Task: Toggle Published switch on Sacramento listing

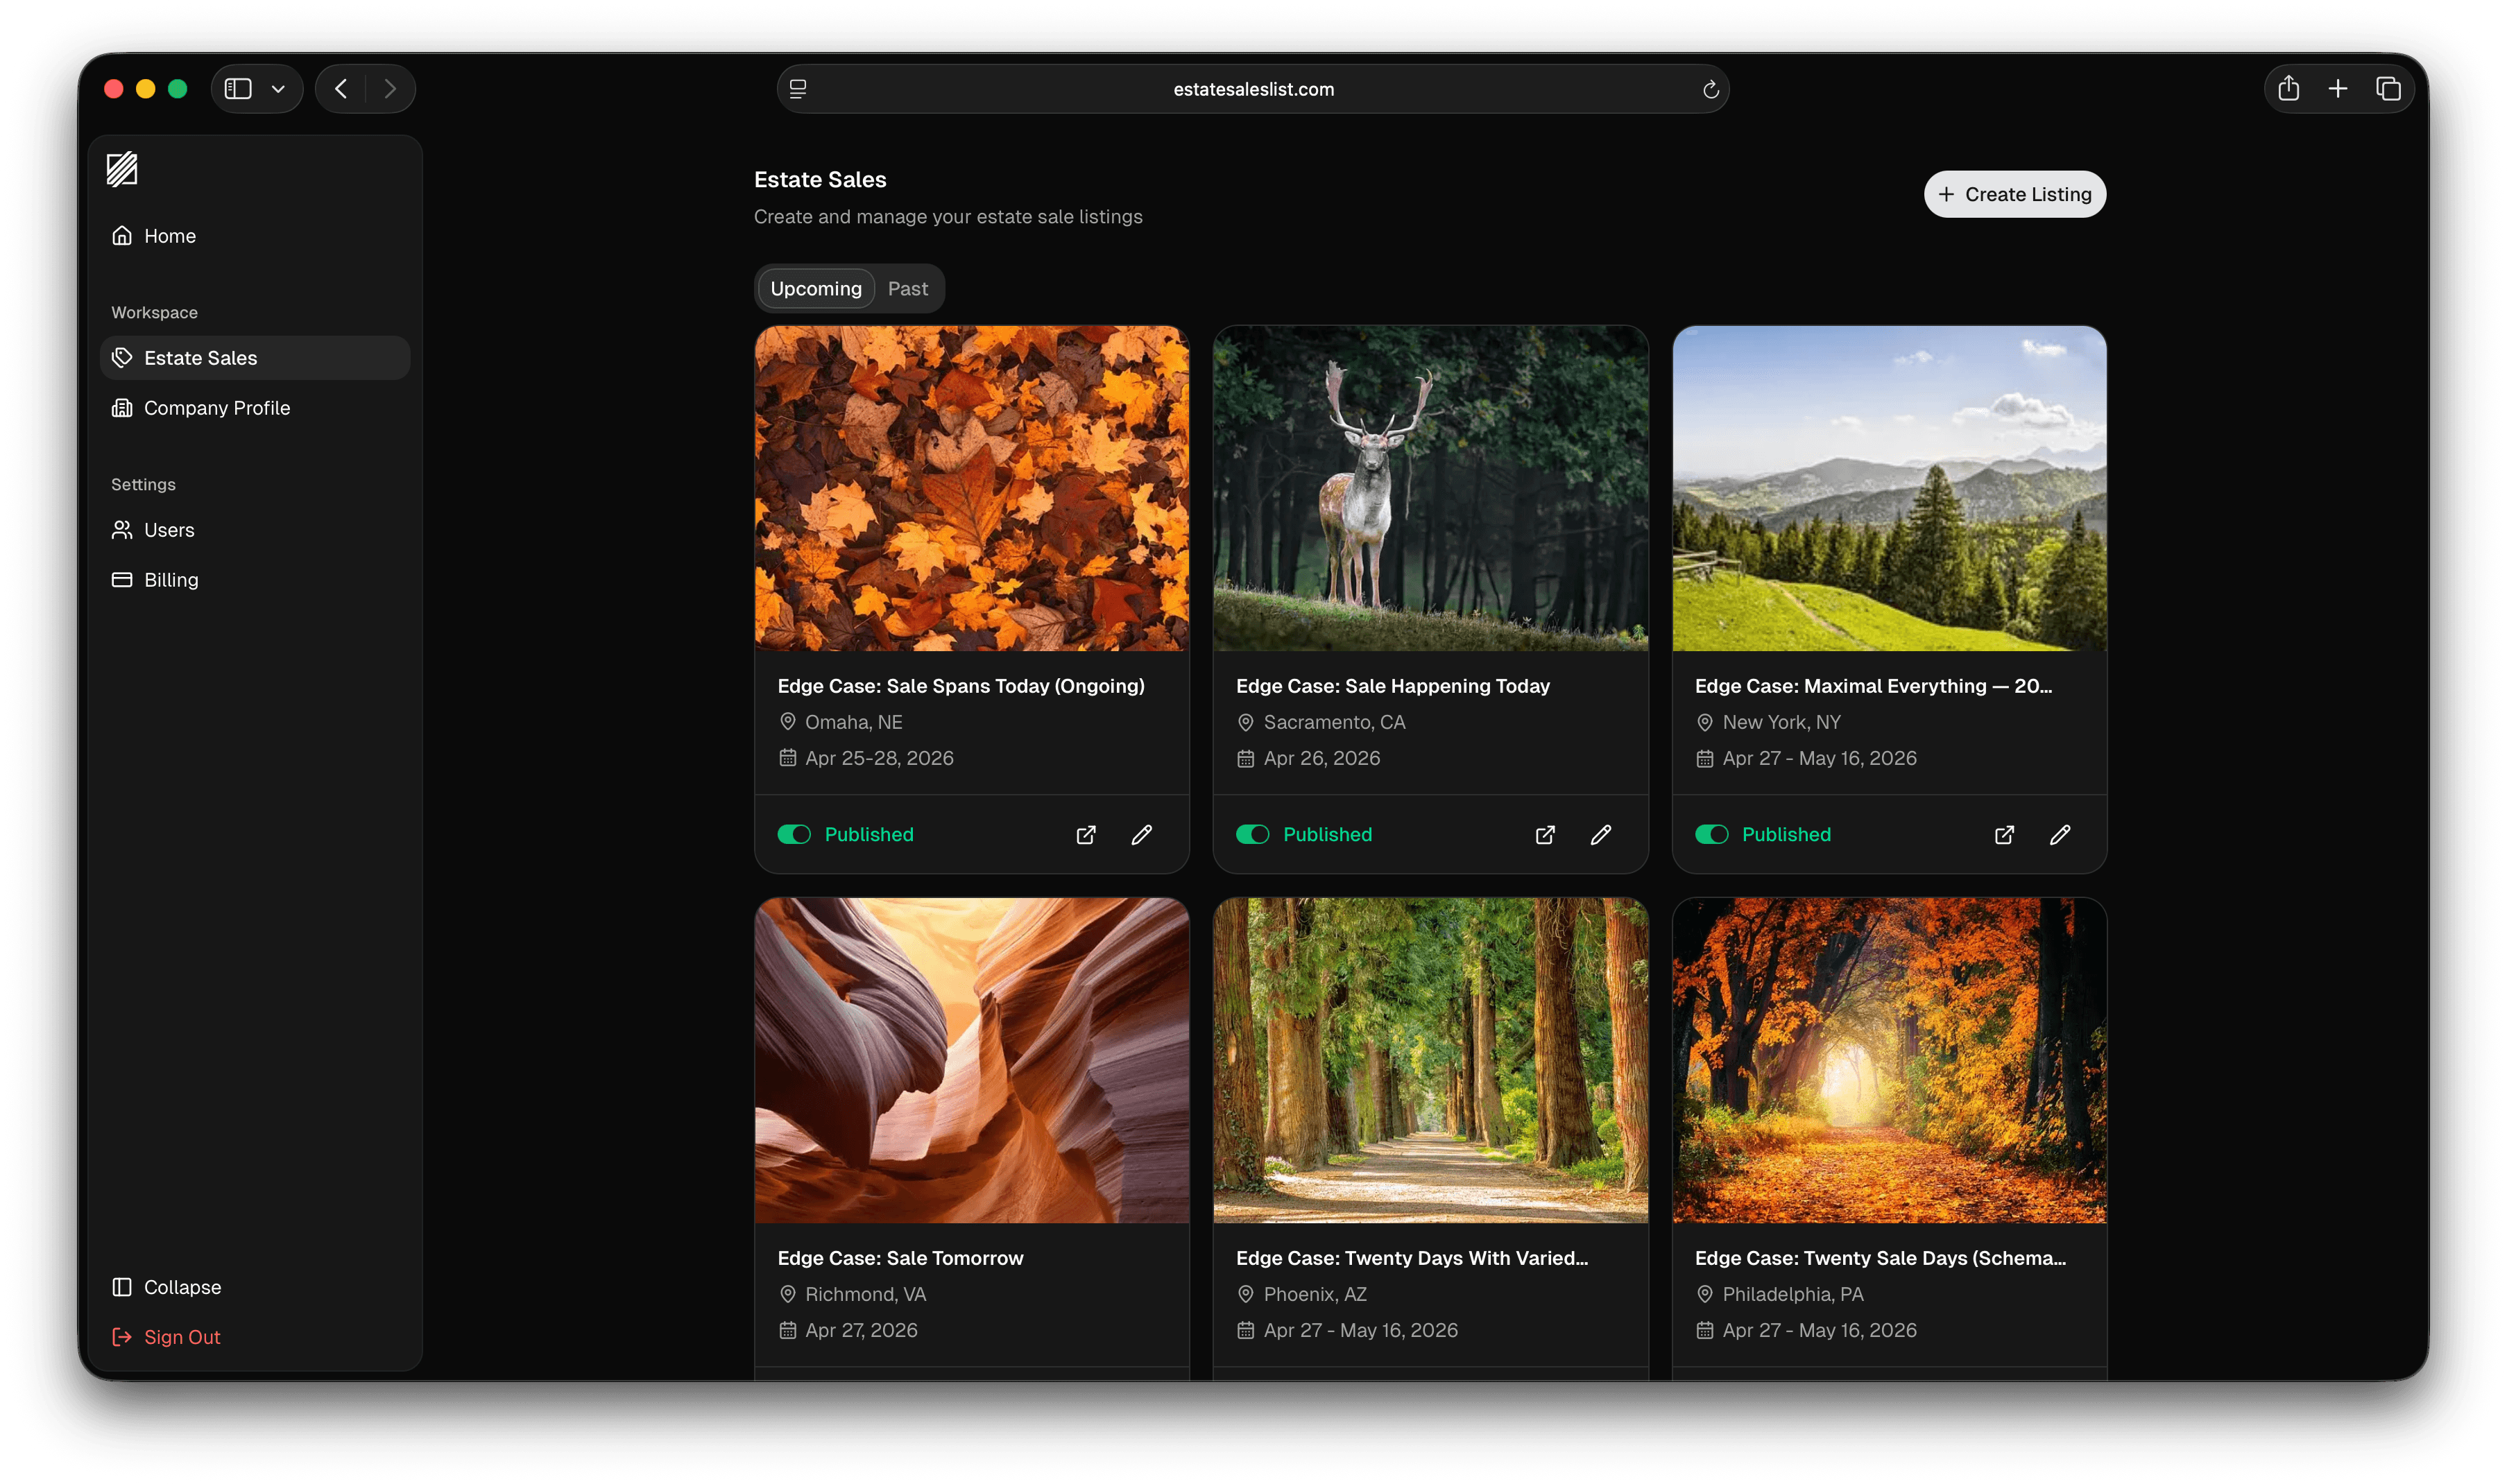Action: click(x=1252, y=835)
